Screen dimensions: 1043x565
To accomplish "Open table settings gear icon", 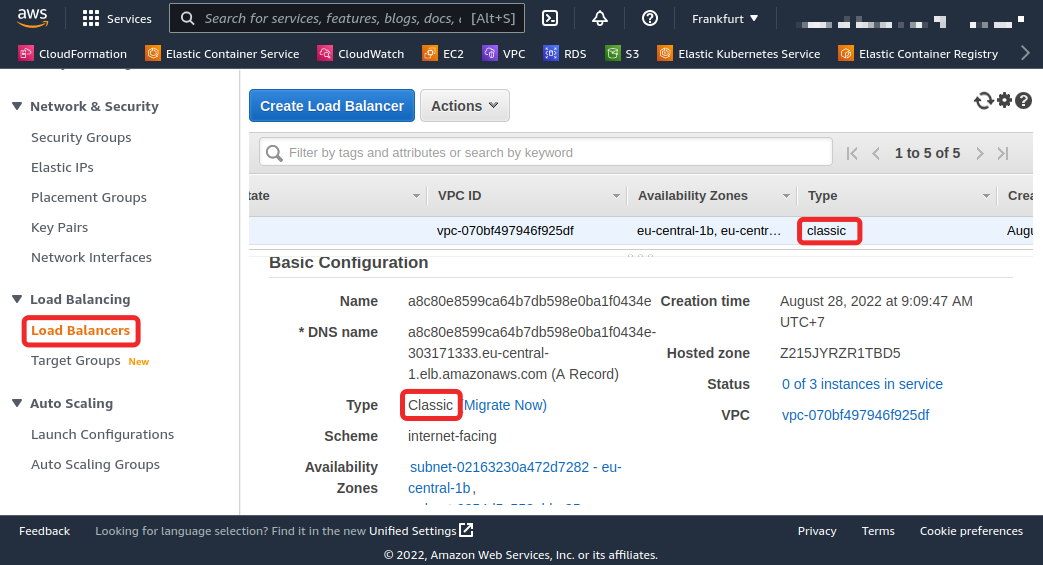I will click(x=1004, y=100).
